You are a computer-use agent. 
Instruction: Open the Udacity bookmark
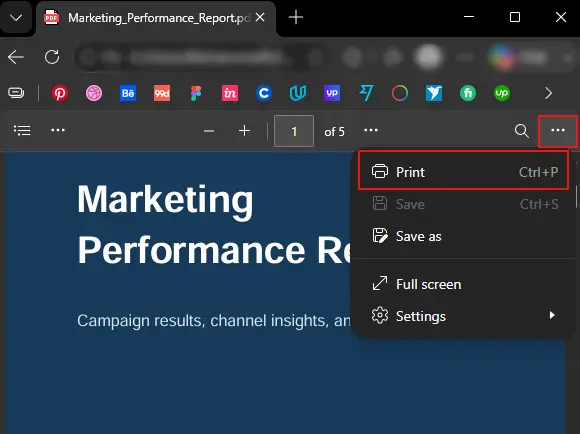coord(298,93)
